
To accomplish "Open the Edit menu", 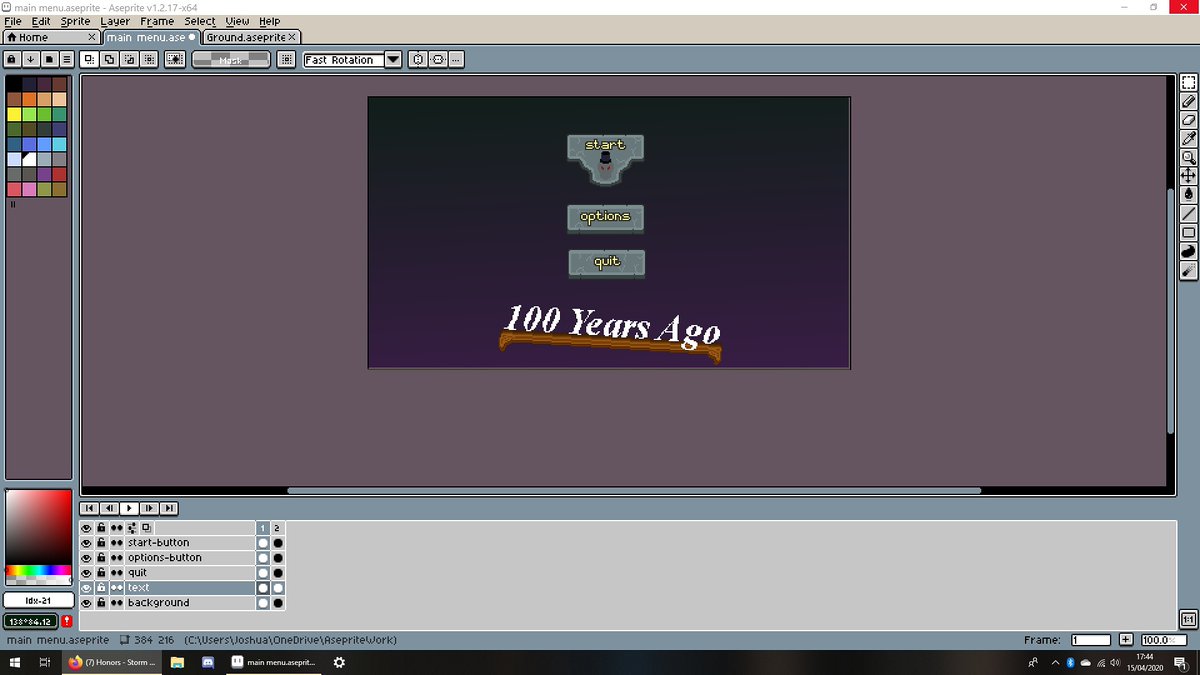I will tap(41, 21).
